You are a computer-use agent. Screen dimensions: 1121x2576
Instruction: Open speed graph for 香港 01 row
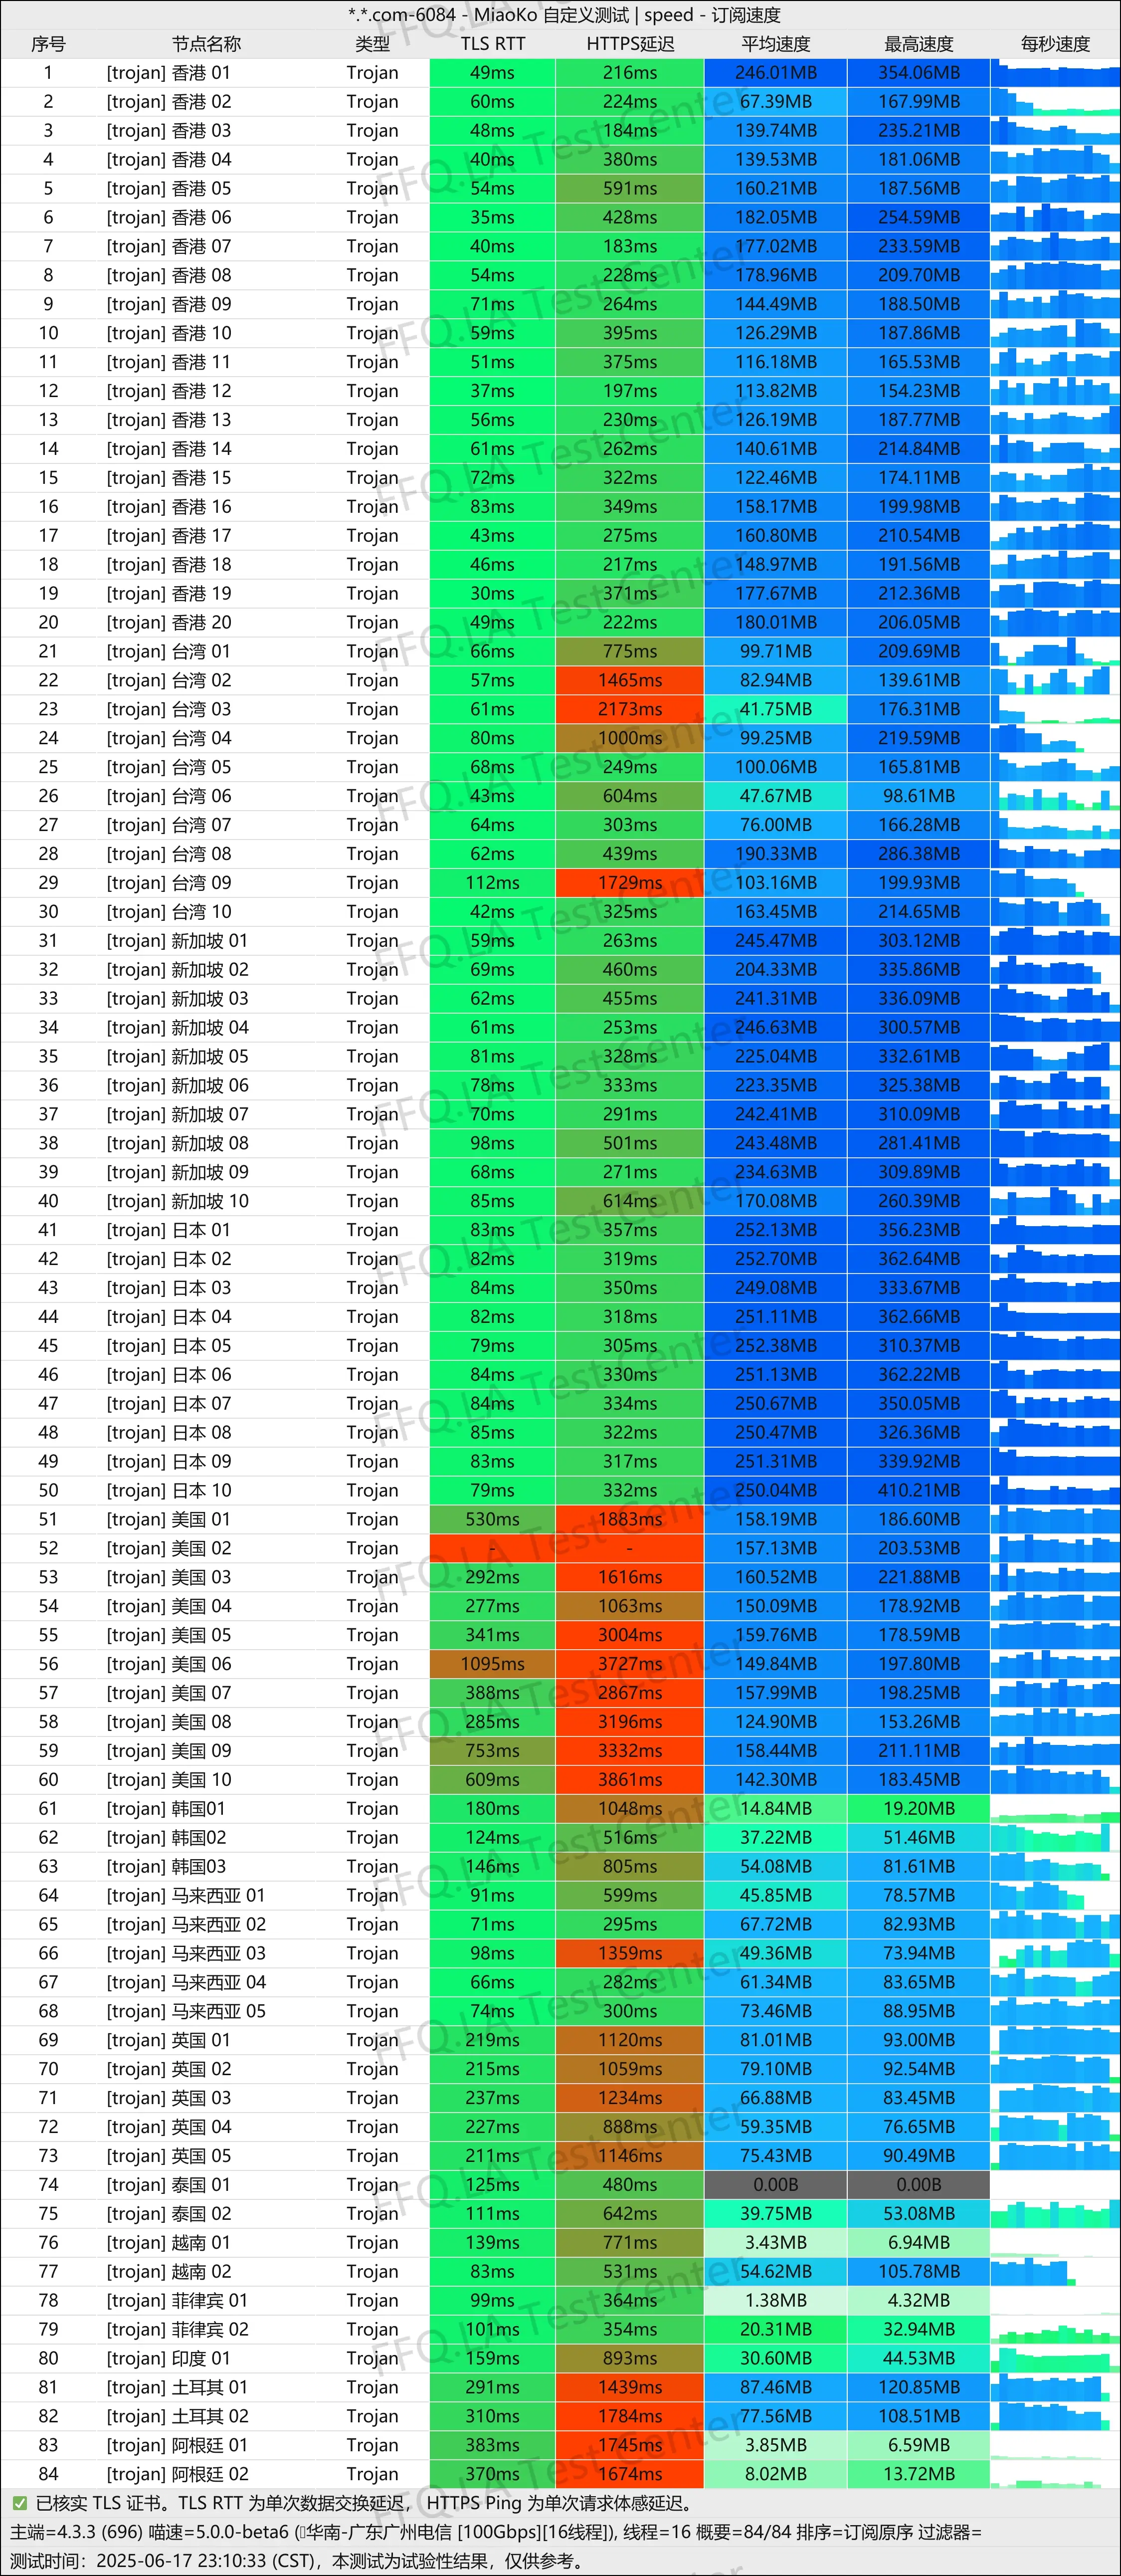(x=1055, y=73)
